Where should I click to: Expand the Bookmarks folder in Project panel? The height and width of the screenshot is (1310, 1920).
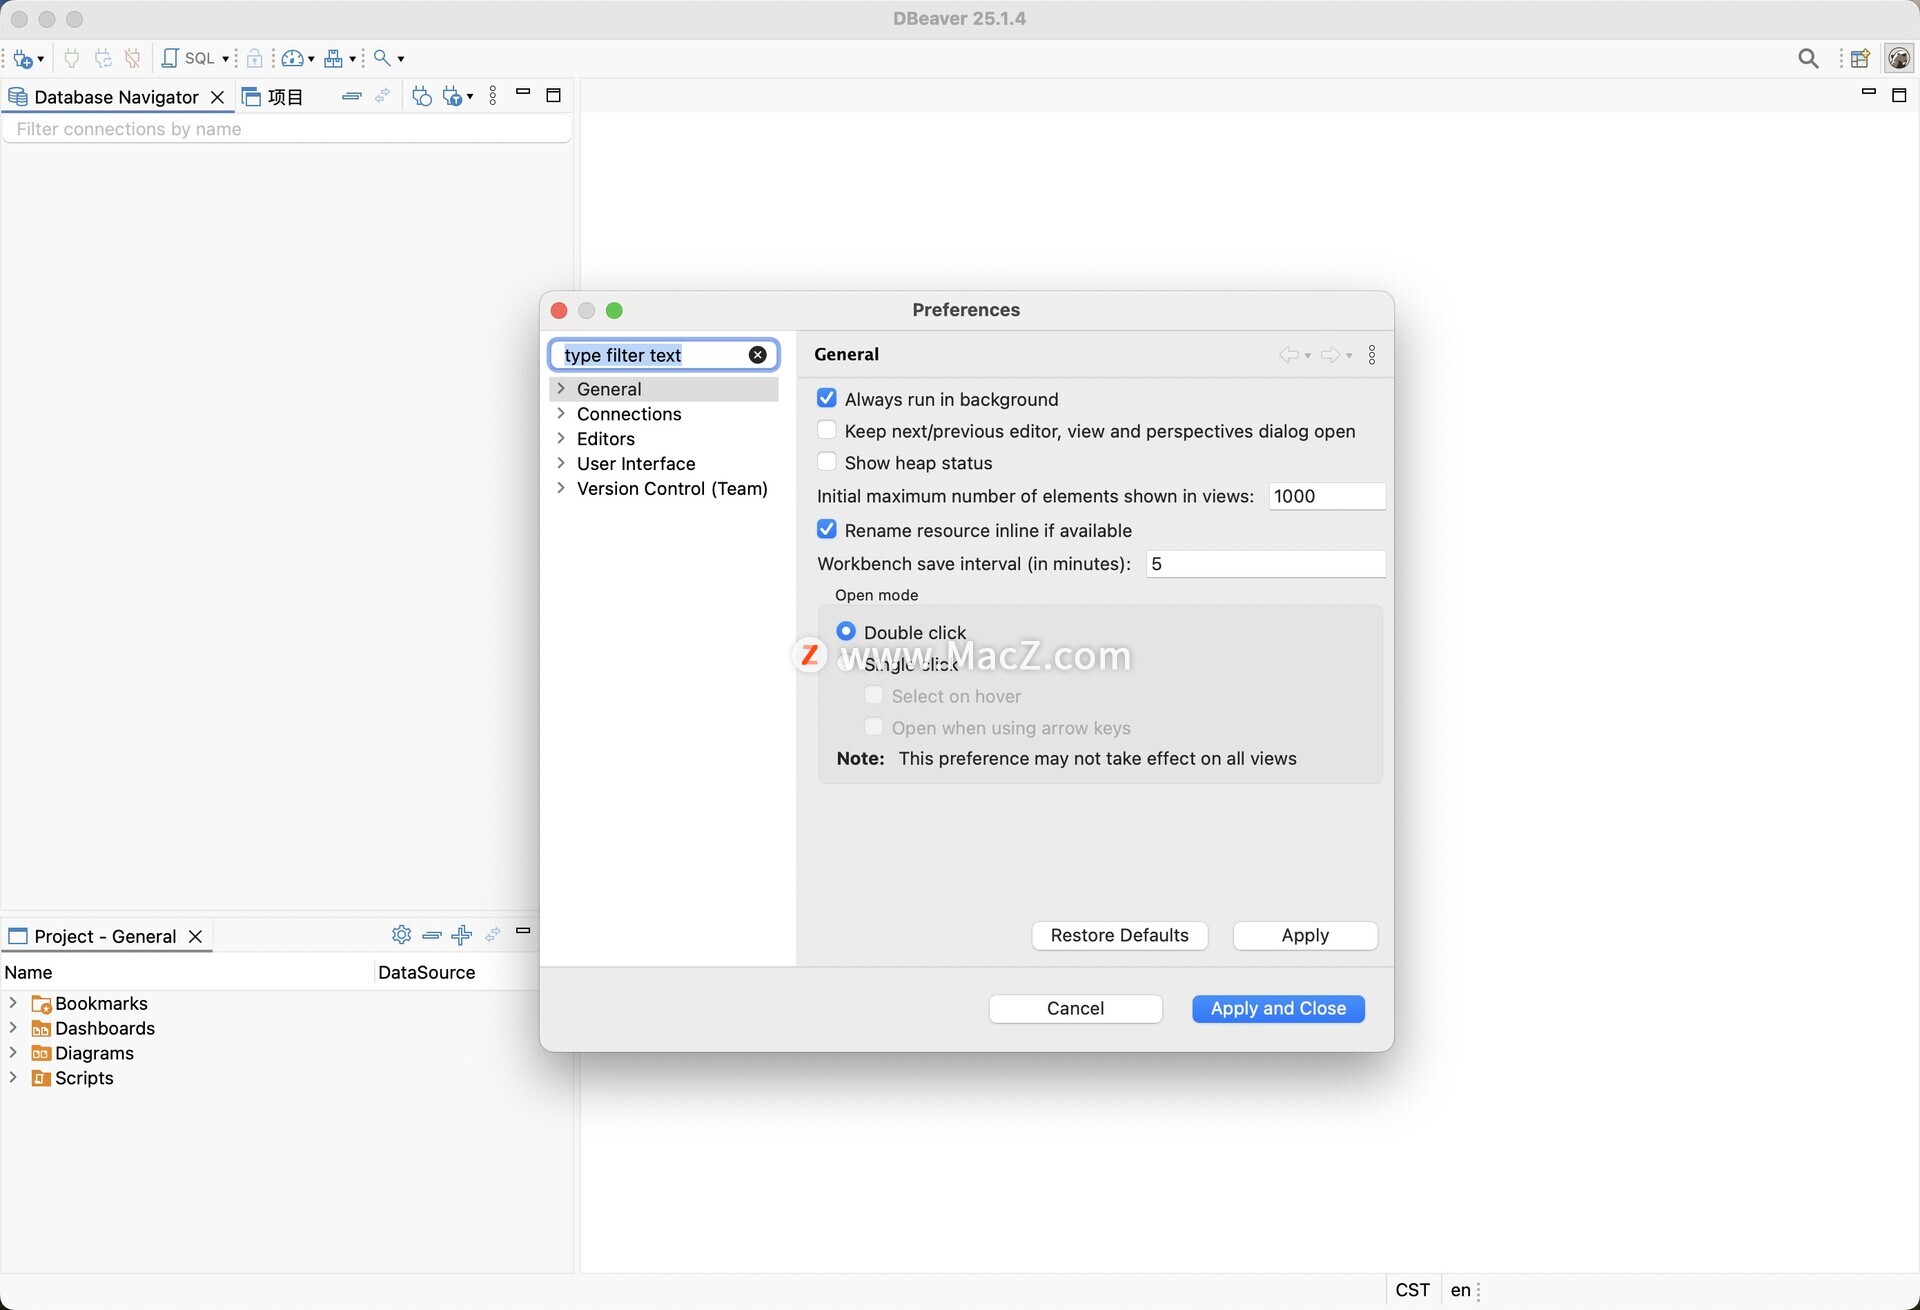tap(13, 1002)
